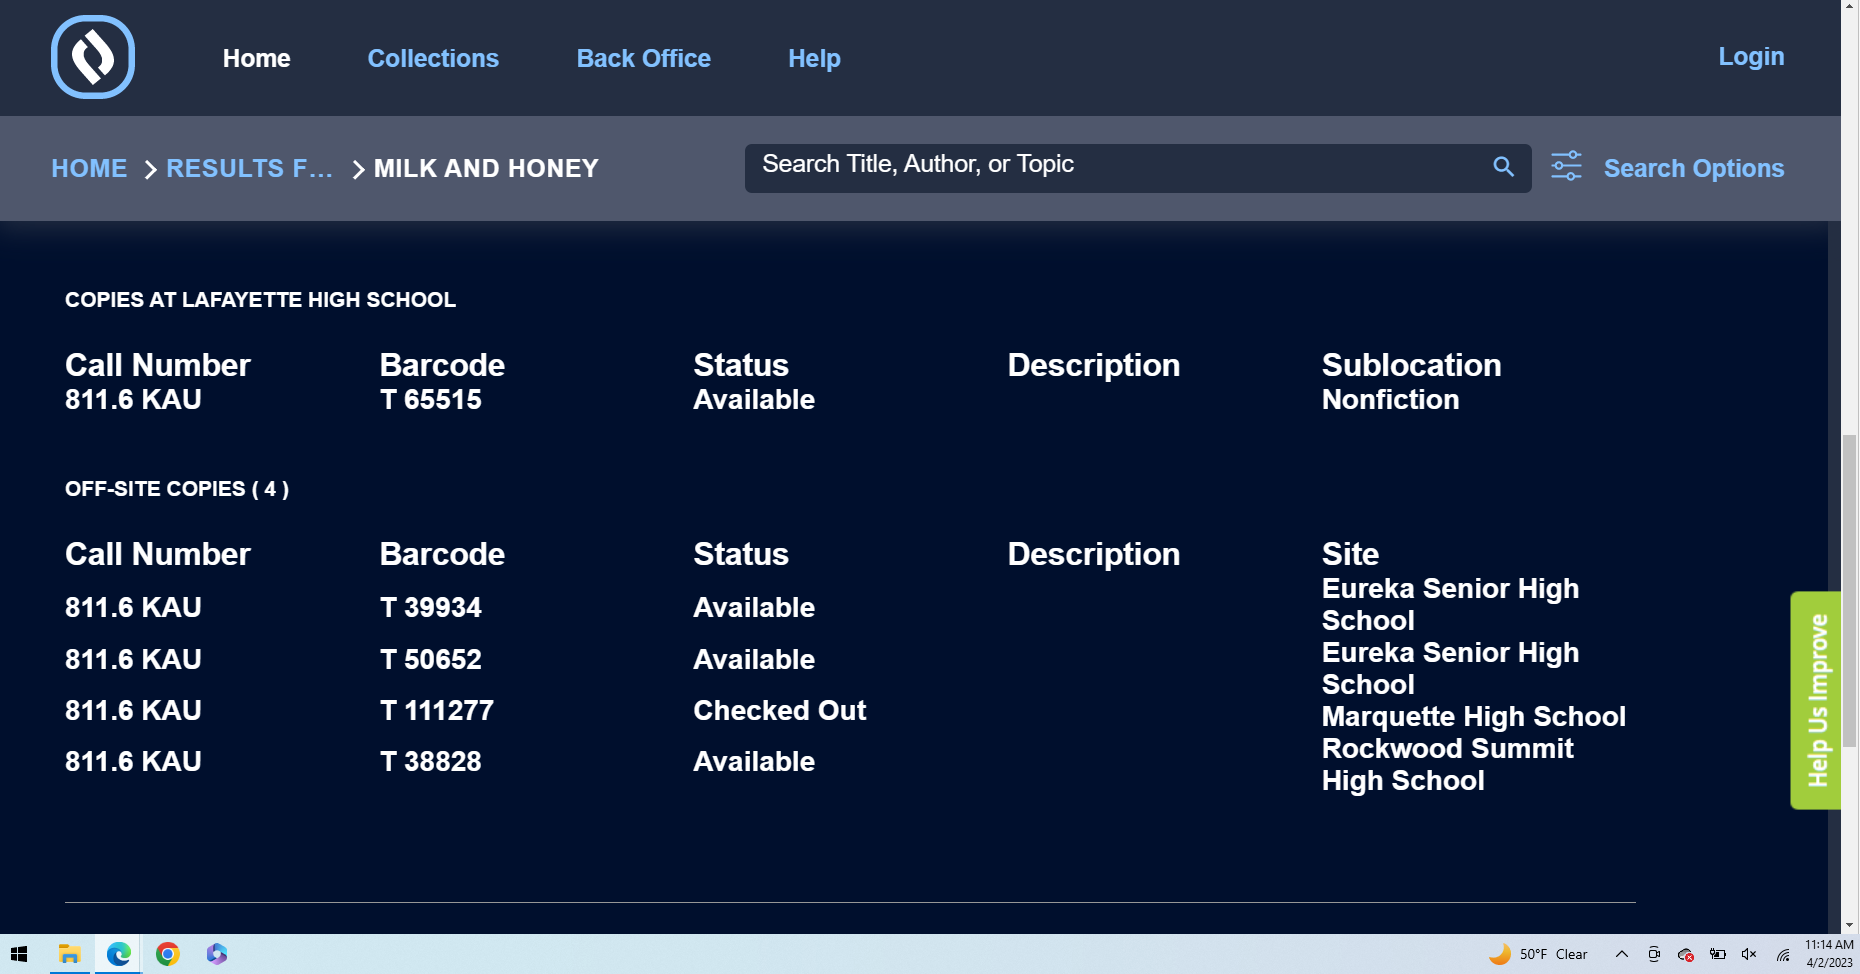
Task: Select barcode T 65515
Action: tap(430, 399)
